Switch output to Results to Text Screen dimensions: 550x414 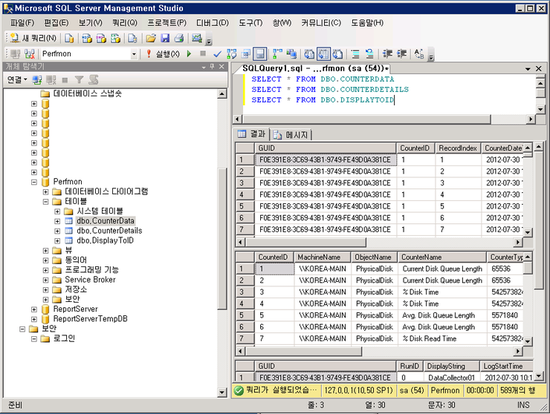(x=309, y=54)
